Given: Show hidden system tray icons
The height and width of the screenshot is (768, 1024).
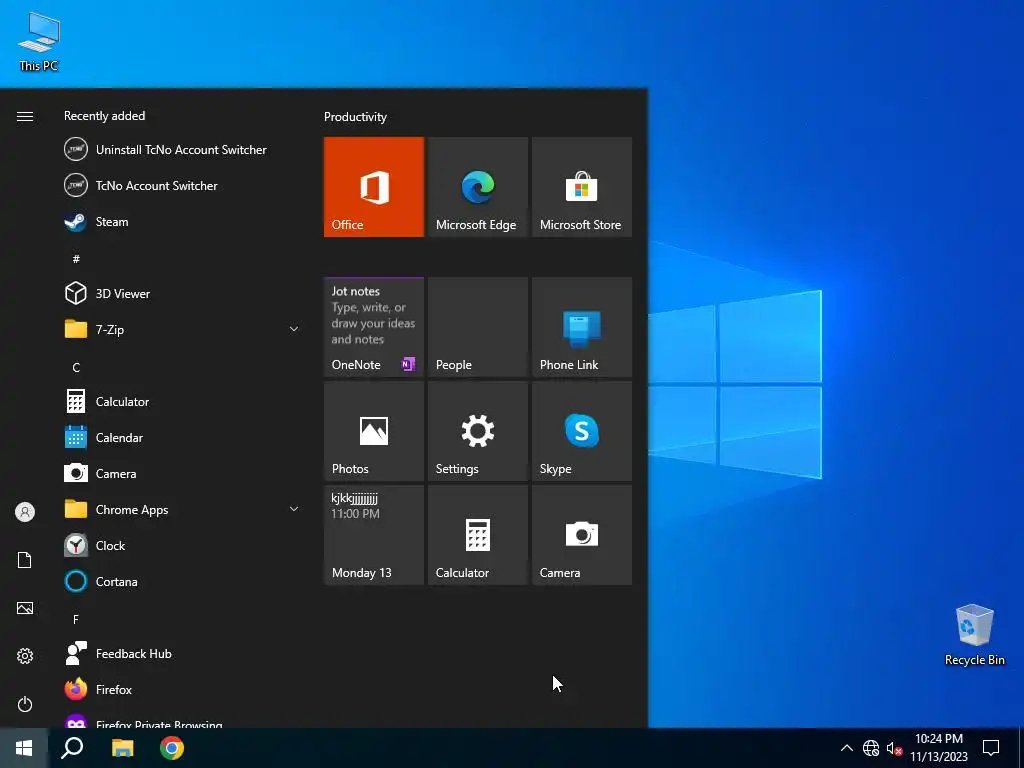Looking at the screenshot, I should [x=846, y=748].
